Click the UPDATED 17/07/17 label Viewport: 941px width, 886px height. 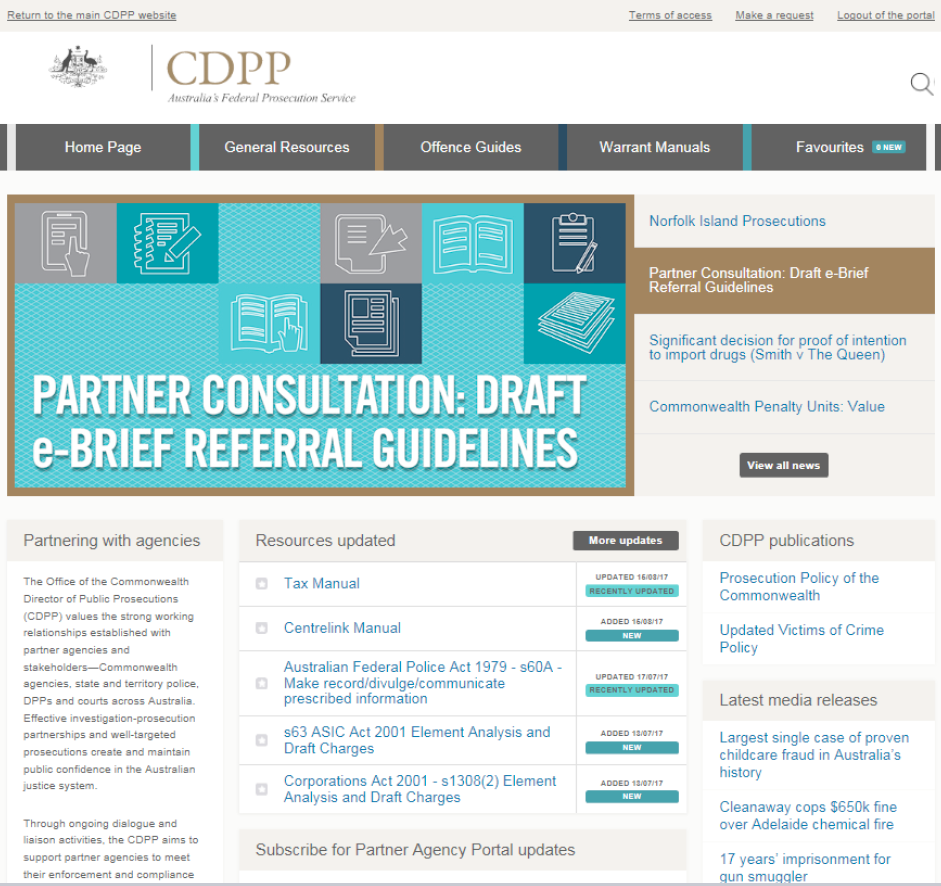(x=632, y=677)
